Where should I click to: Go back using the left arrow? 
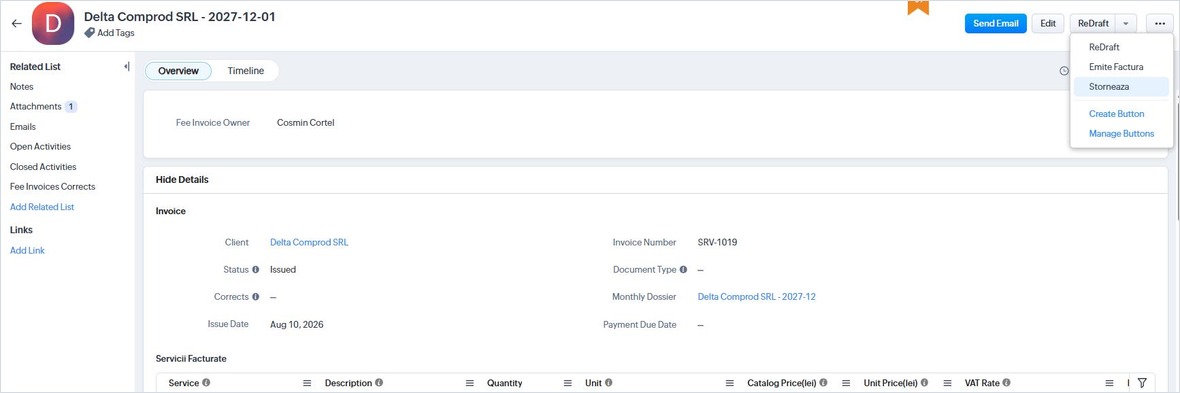click(x=17, y=23)
